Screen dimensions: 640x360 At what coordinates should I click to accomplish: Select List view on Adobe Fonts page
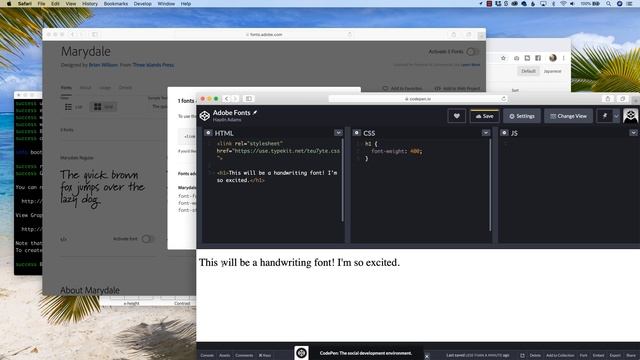coord(74,107)
